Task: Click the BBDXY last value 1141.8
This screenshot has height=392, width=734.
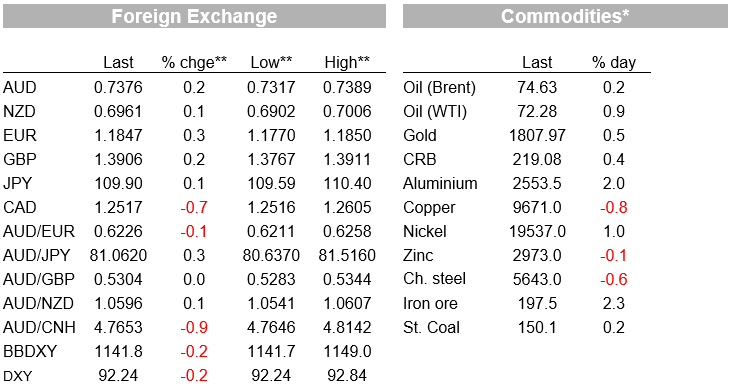Action: 118,351
